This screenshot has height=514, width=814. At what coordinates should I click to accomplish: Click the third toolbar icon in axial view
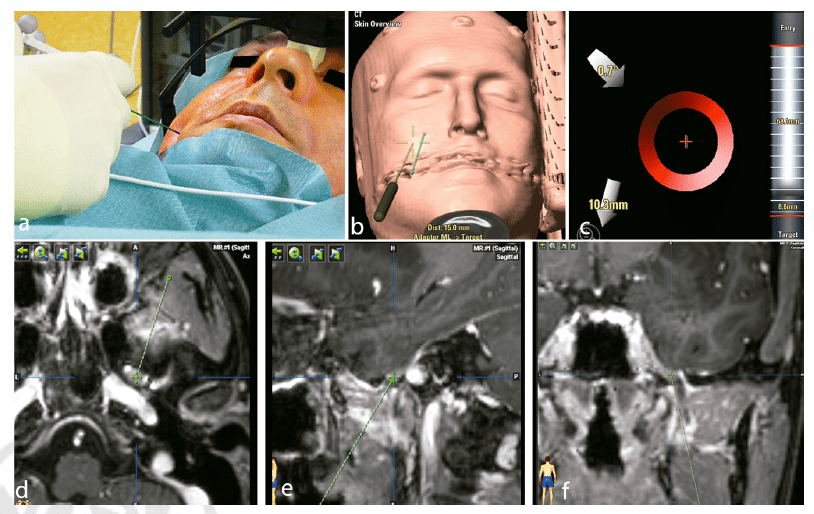point(63,254)
